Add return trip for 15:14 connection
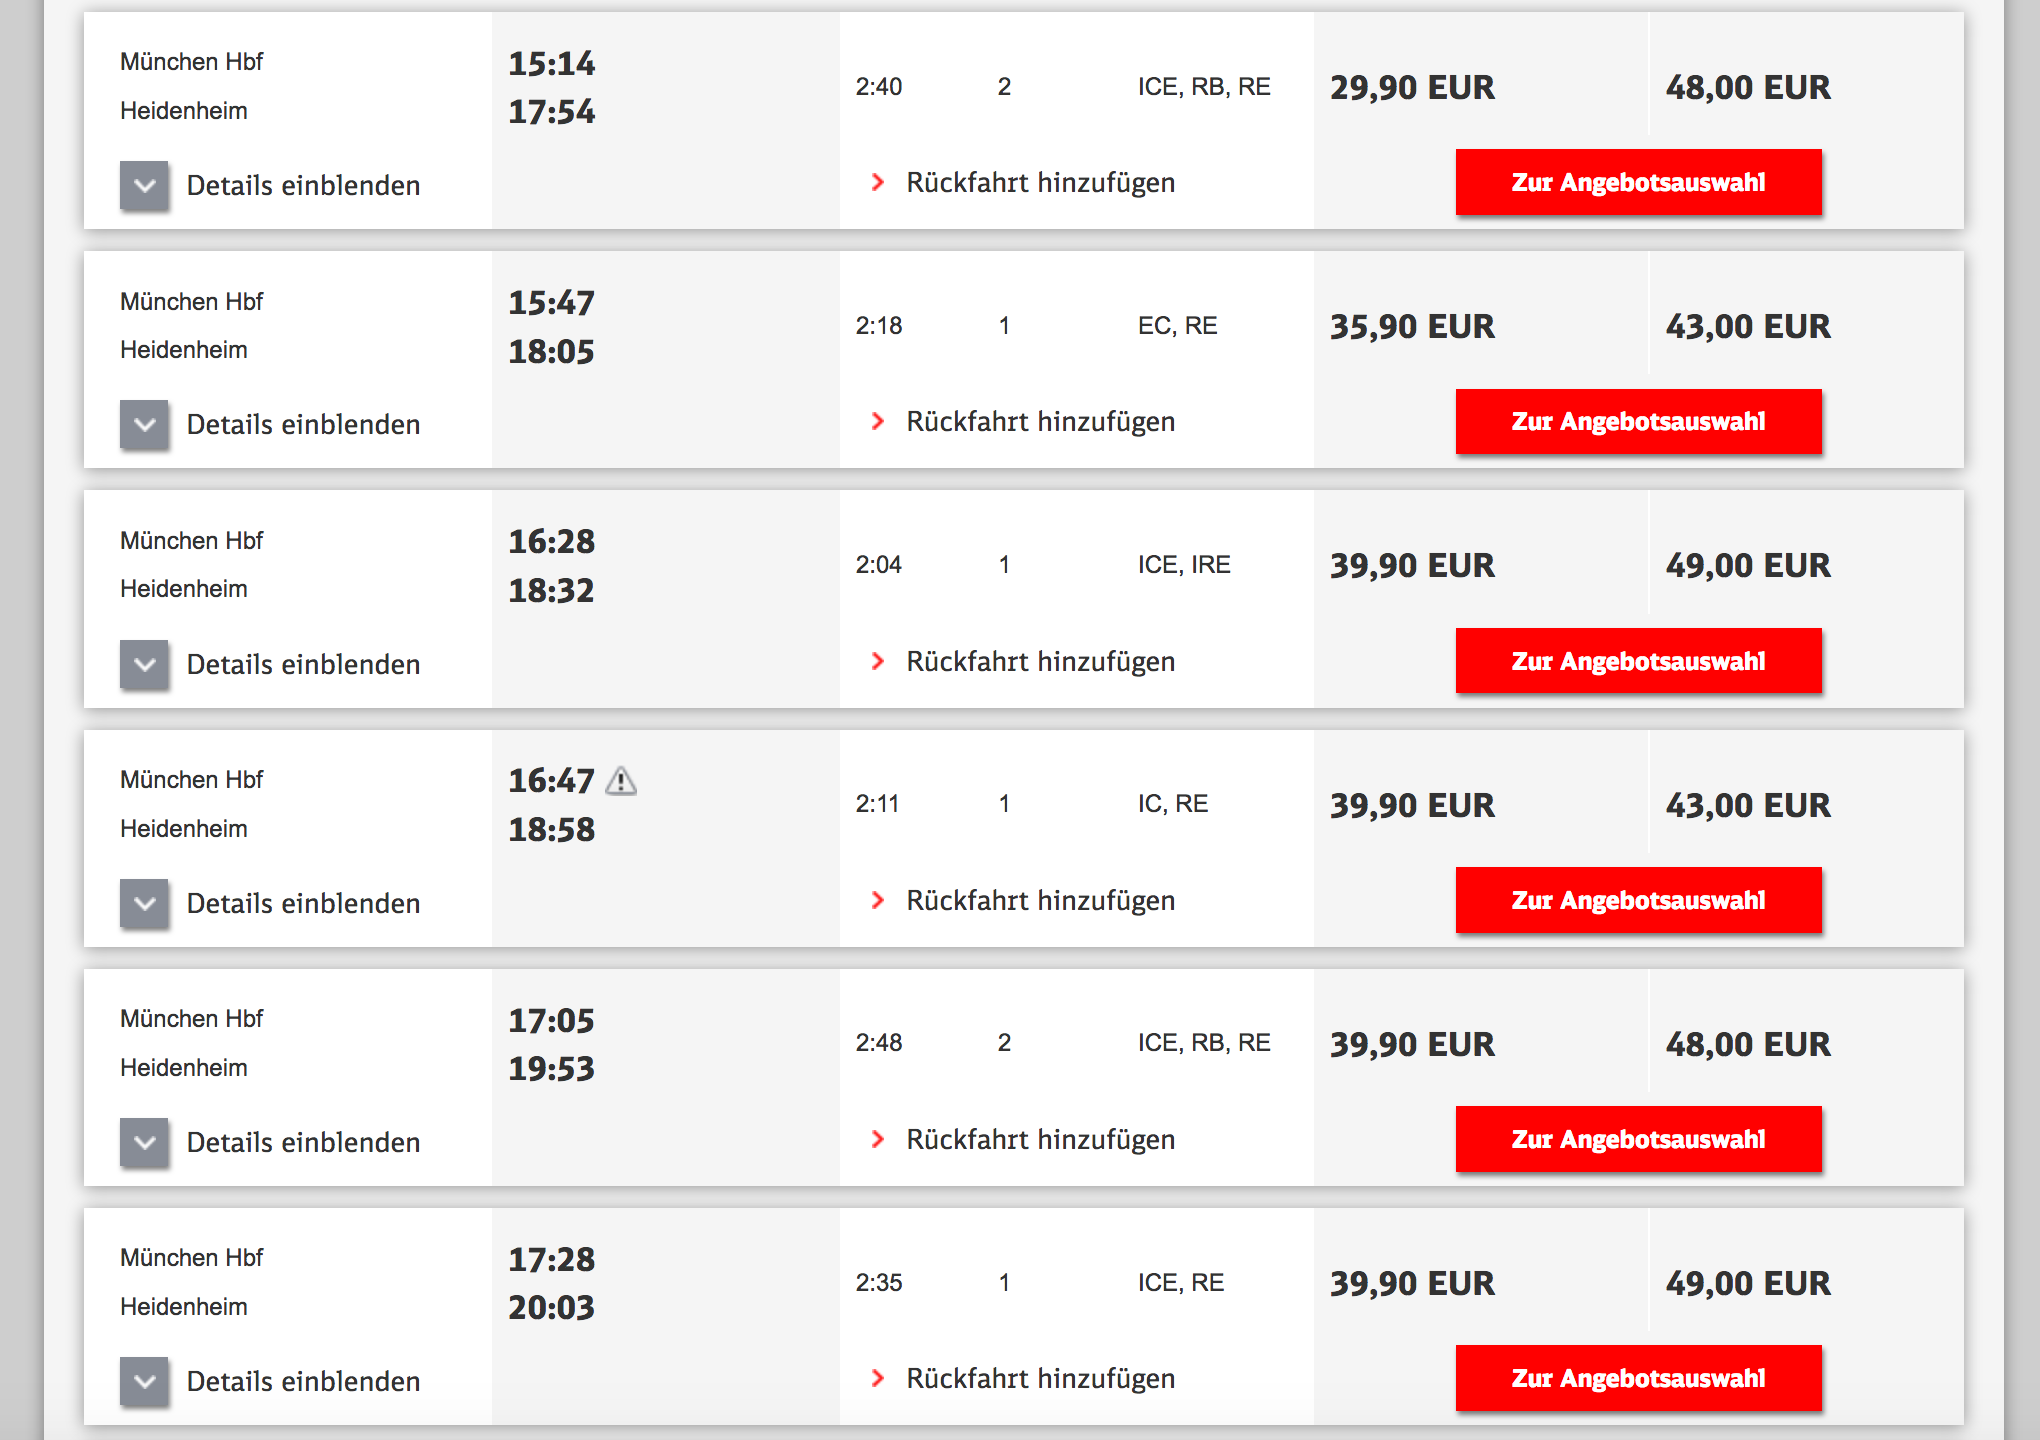Screen dimensions: 2040x1440 pos(1039,183)
